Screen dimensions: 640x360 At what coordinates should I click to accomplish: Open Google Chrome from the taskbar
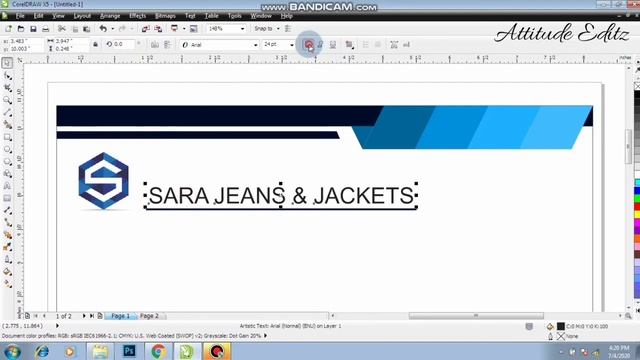pos(158,351)
